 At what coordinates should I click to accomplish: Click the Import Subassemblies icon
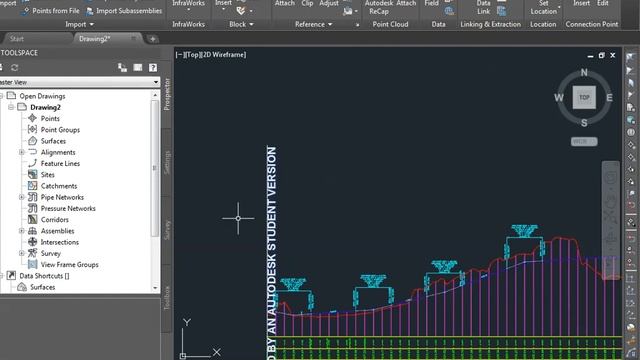click(89, 11)
